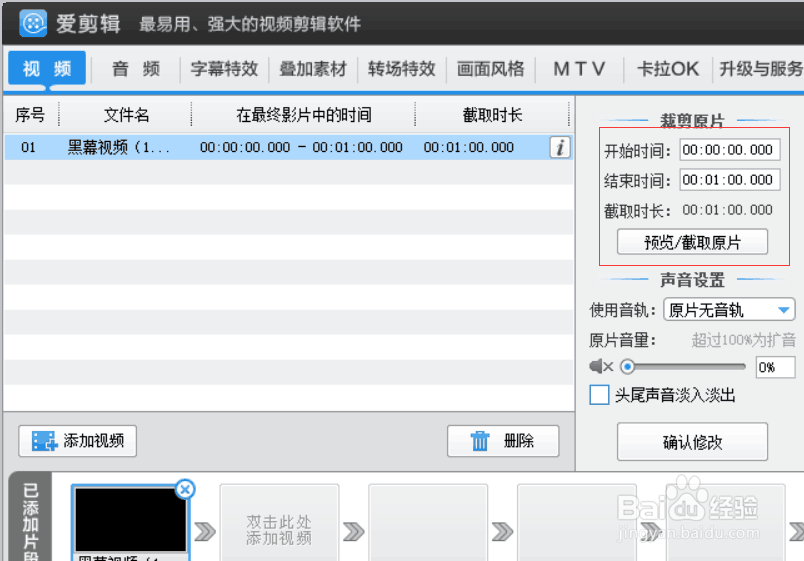Adjust the 原片音量 slider handle

627,367
